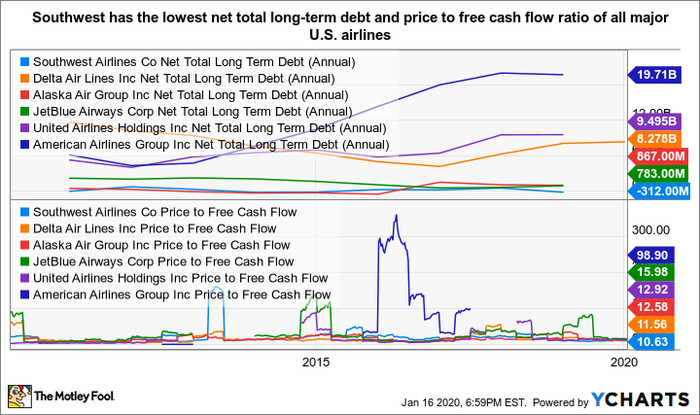Click the -312.00M Southwest debt value tag
Screen dimensions: 700x415
click(659, 191)
